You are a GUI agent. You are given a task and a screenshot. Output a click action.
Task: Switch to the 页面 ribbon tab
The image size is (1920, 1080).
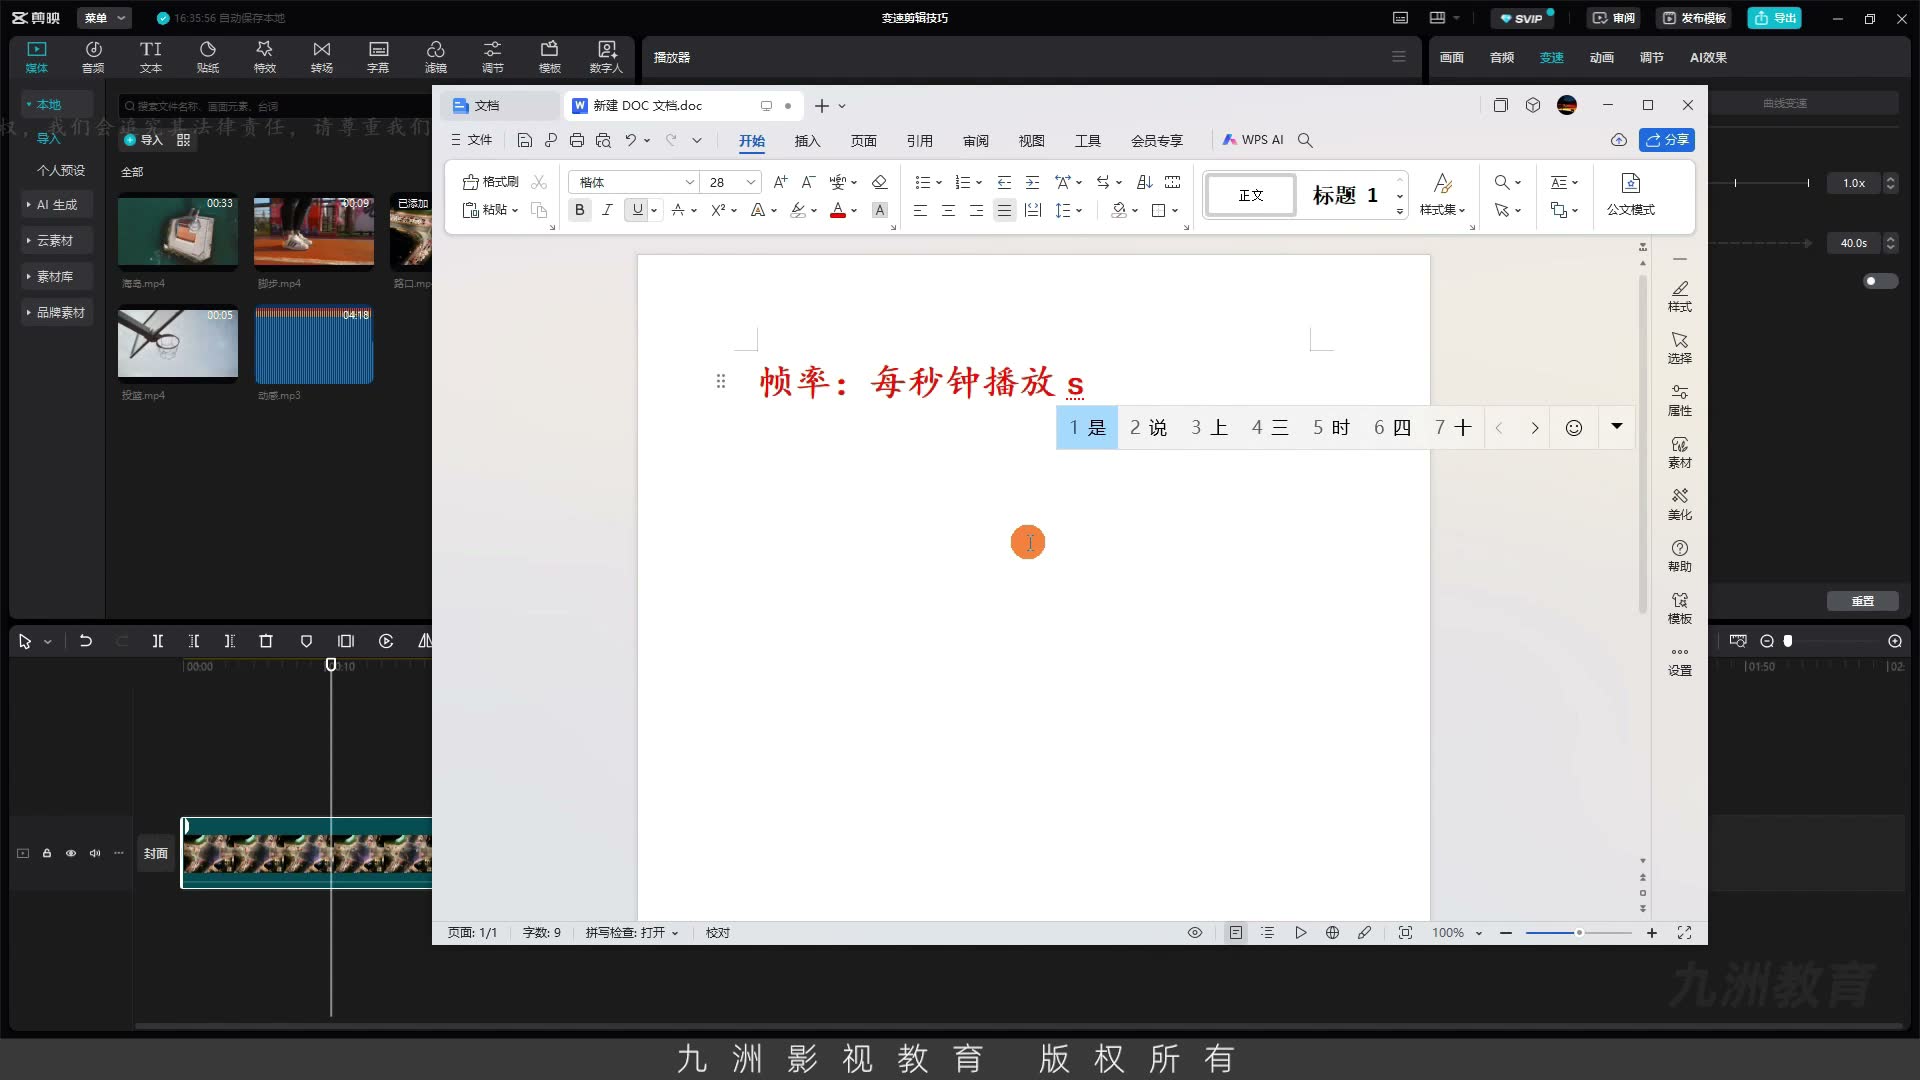pyautogui.click(x=863, y=141)
